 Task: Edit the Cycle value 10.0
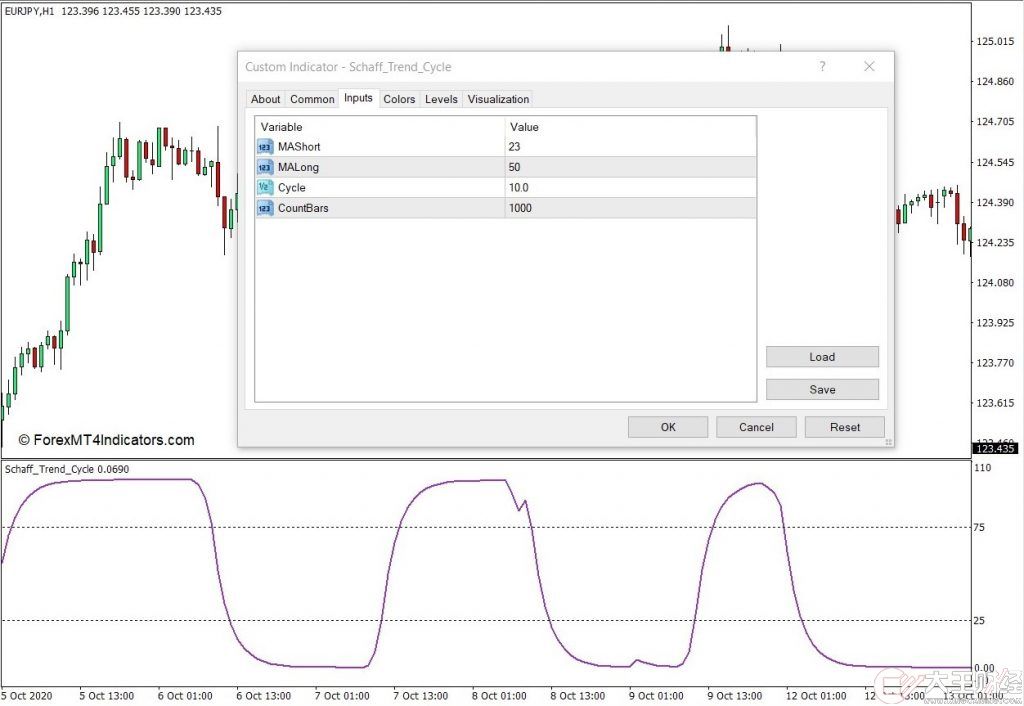click(x=631, y=187)
